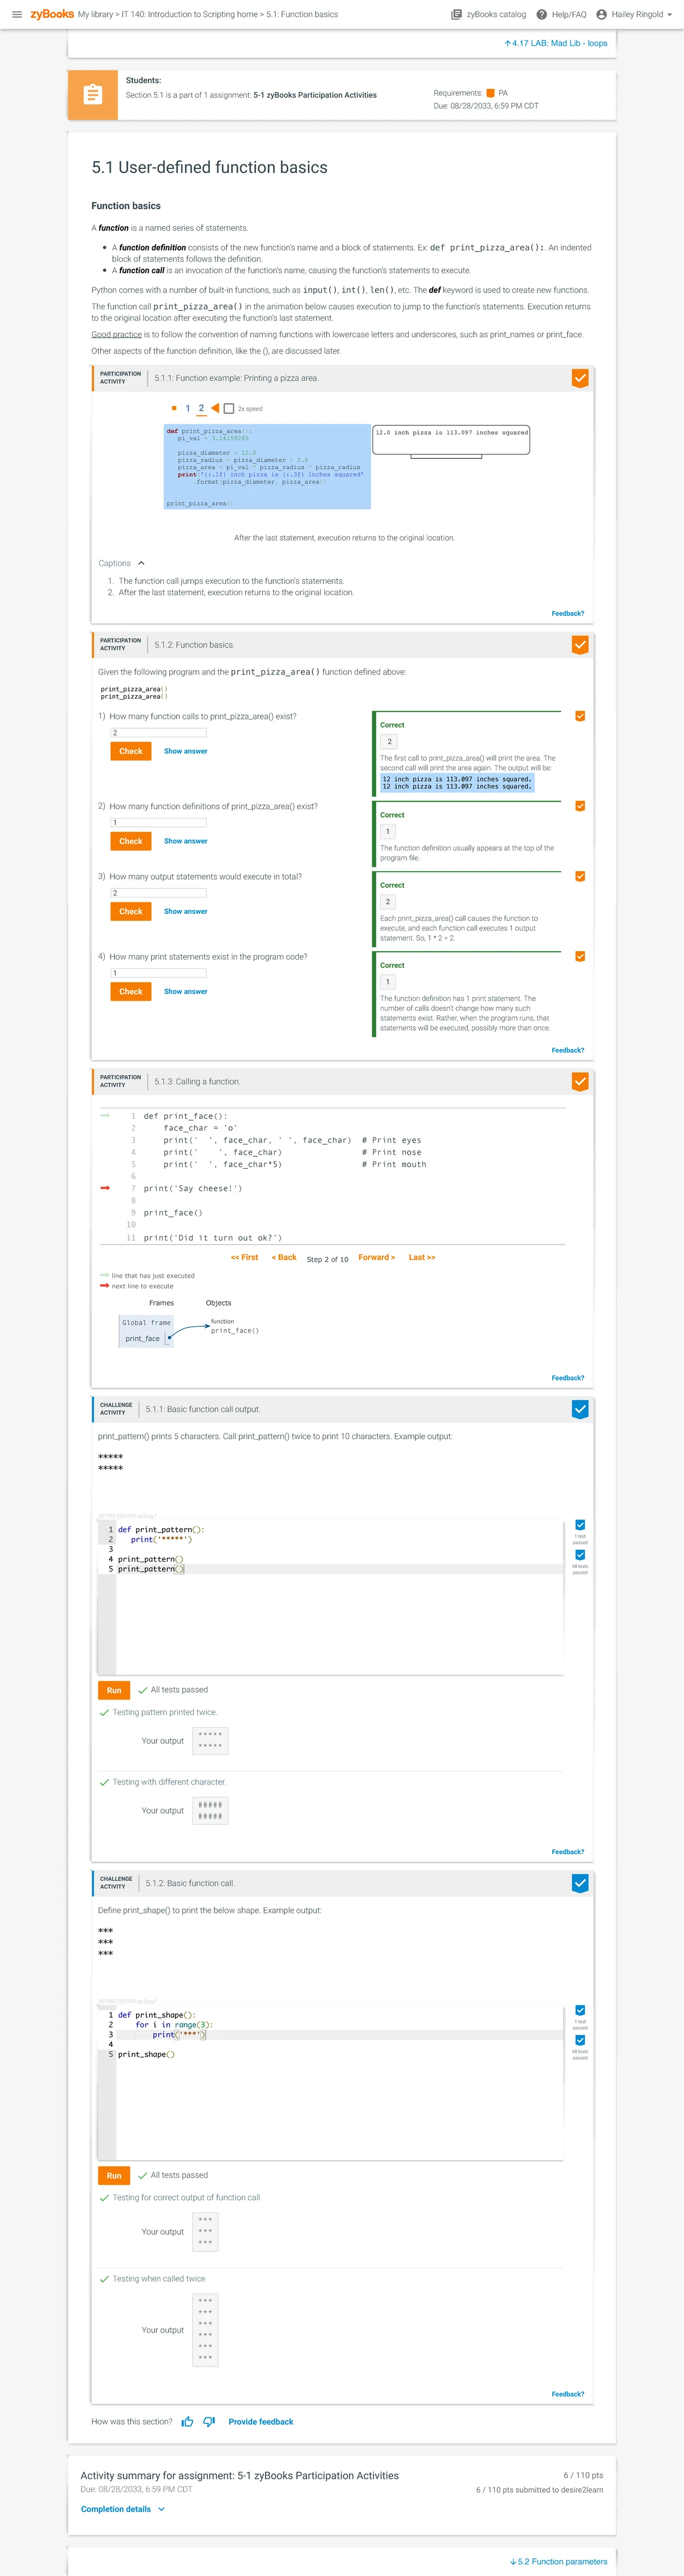Go to animation step 1

(187, 408)
